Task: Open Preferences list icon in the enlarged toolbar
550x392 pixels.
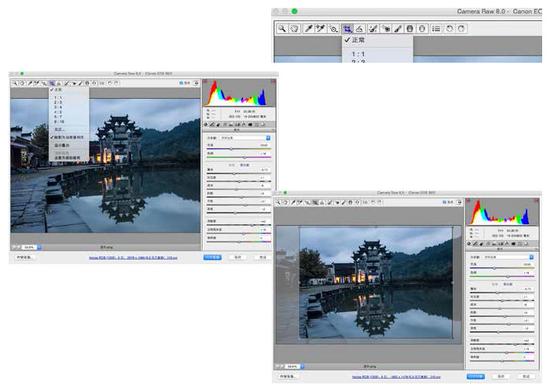Action: pos(436,28)
